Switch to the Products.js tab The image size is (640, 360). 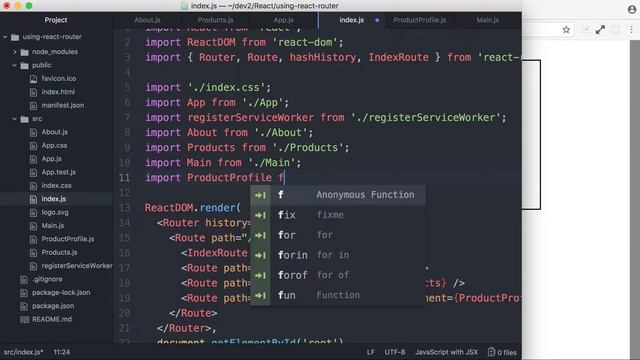215,20
